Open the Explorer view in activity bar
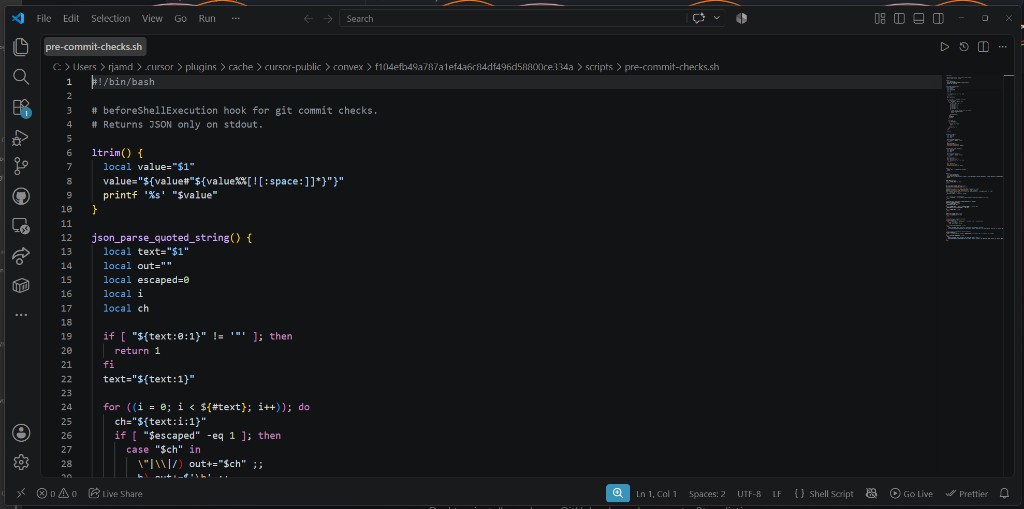Viewport: 1024px width, 509px height. coord(21,46)
